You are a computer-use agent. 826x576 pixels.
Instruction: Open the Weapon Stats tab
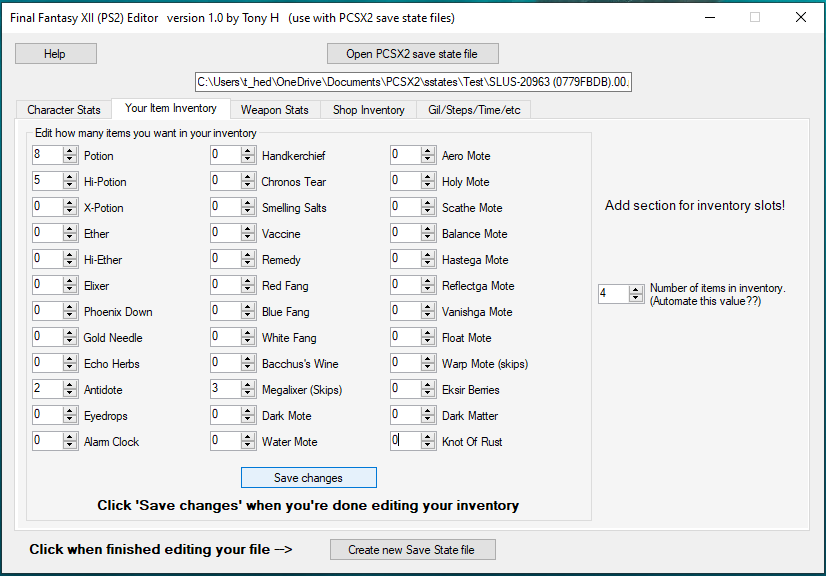(274, 110)
